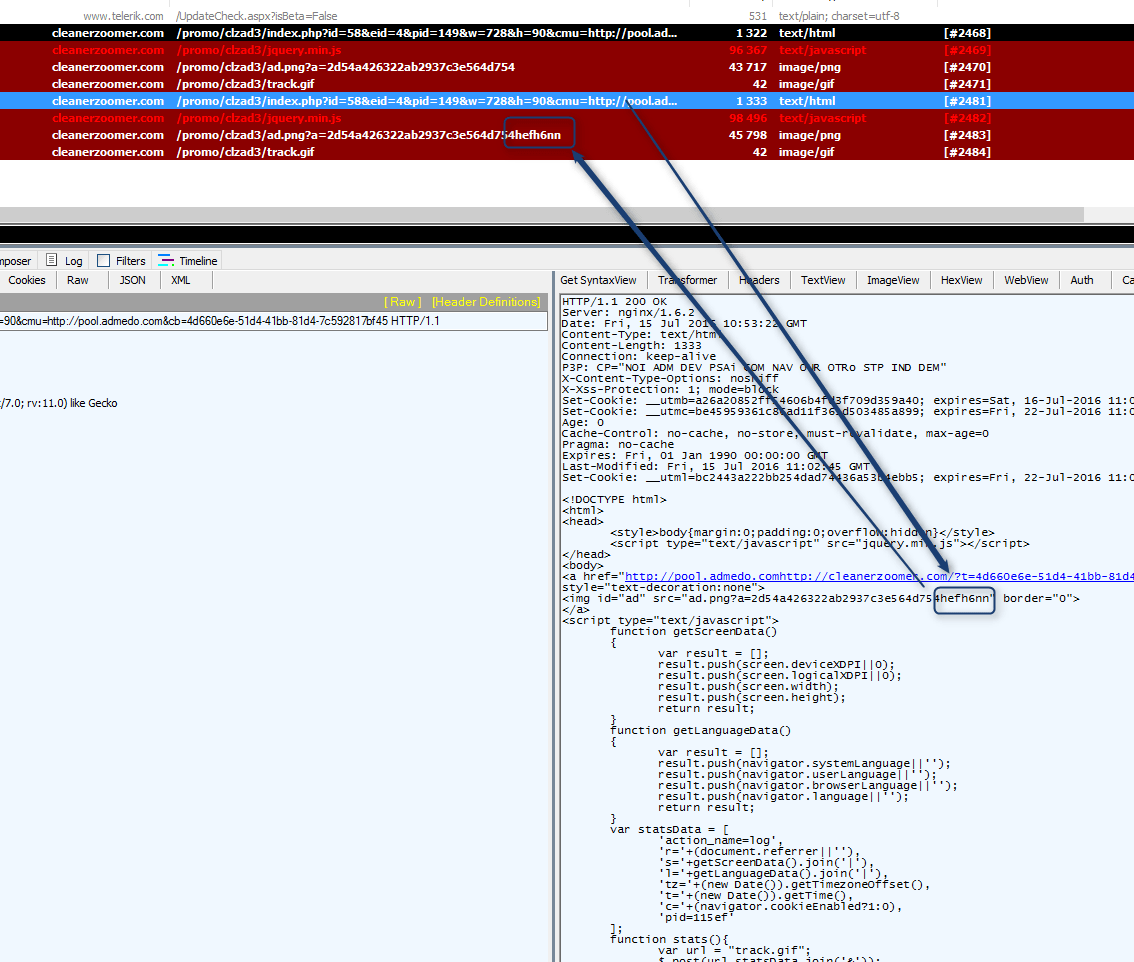Select session #2470 ad.png row

point(567,67)
